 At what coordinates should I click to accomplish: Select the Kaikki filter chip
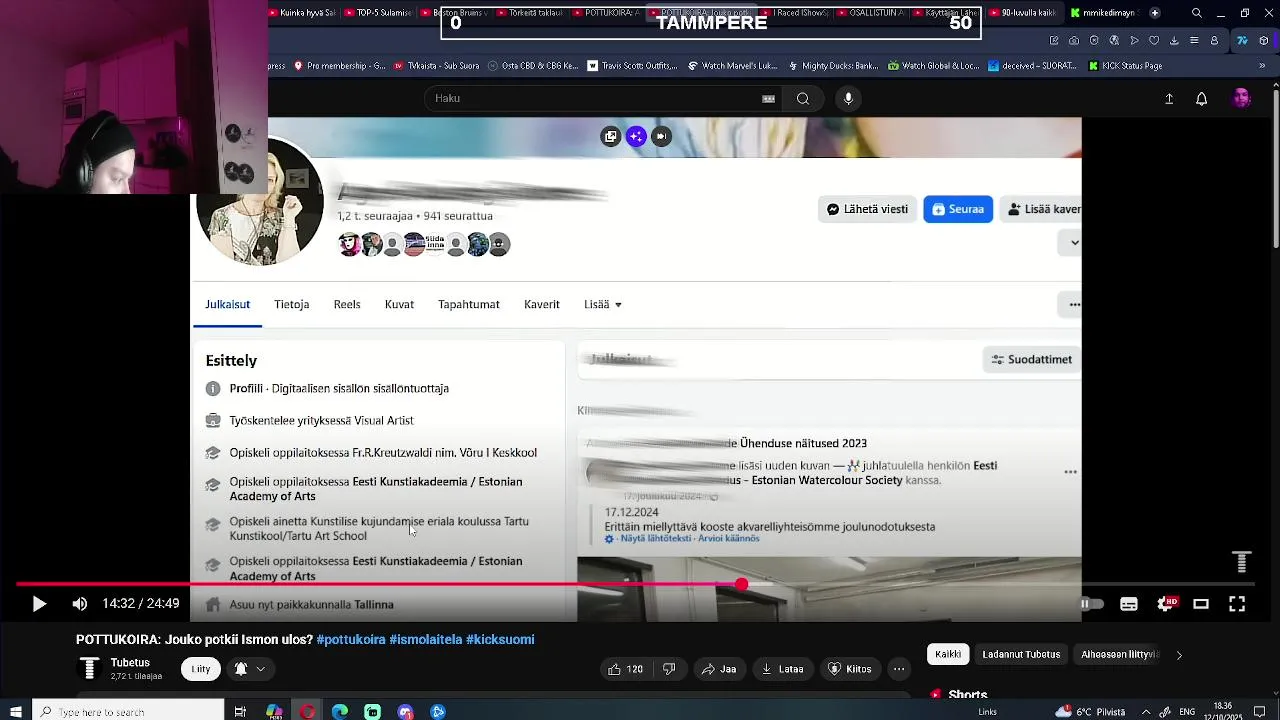click(x=948, y=655)
